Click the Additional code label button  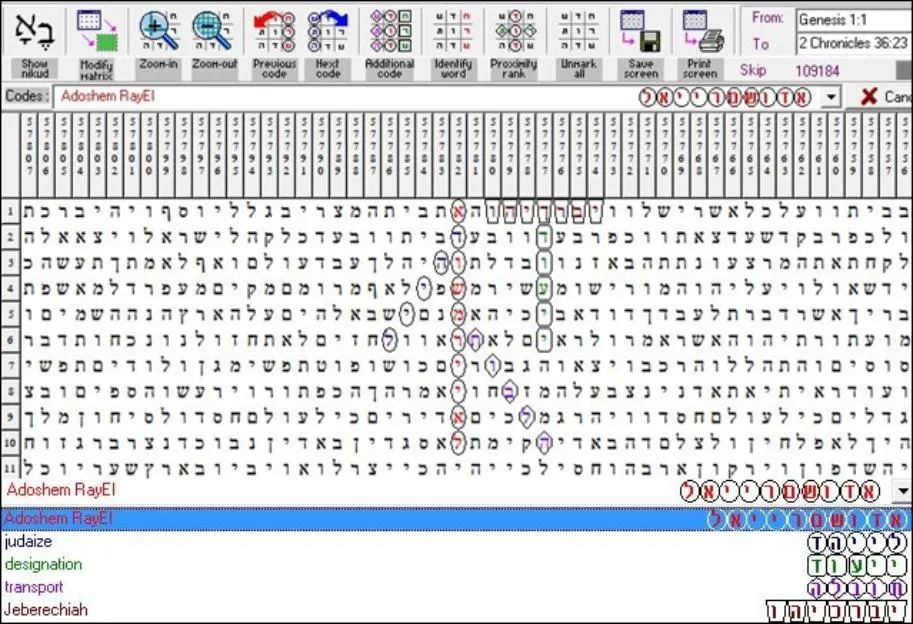pos(390,69)
